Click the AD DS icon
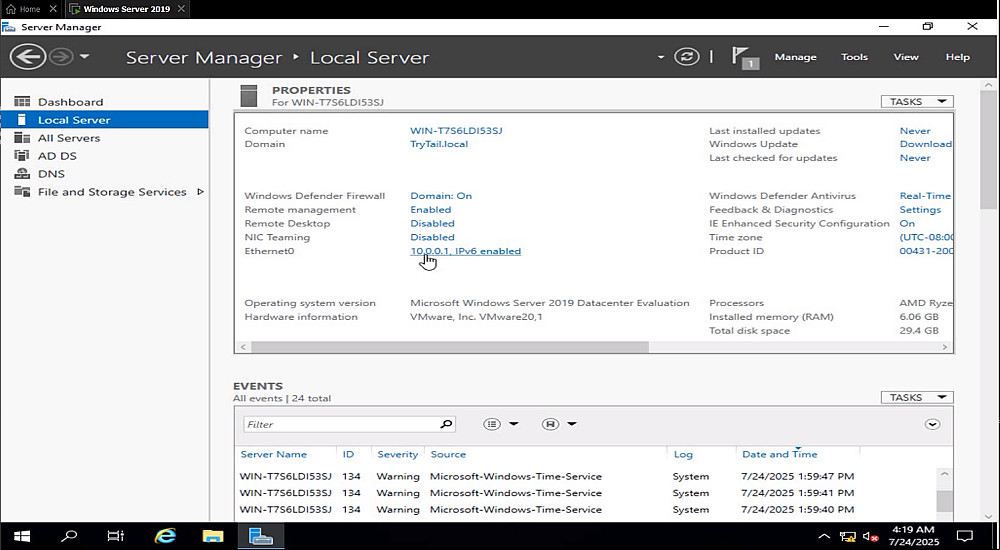This screenshot has height=550, width=1000. [x=22, y=156]
